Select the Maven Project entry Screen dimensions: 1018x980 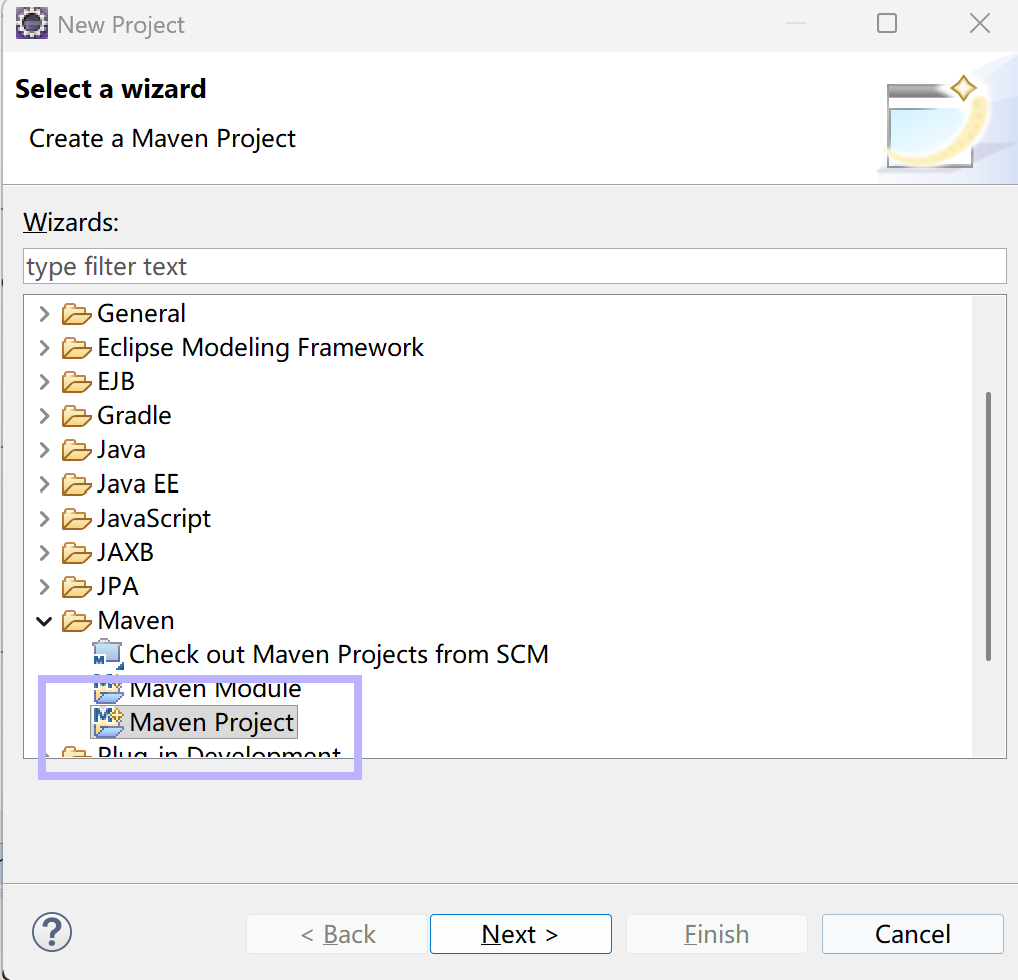point(212,723)
